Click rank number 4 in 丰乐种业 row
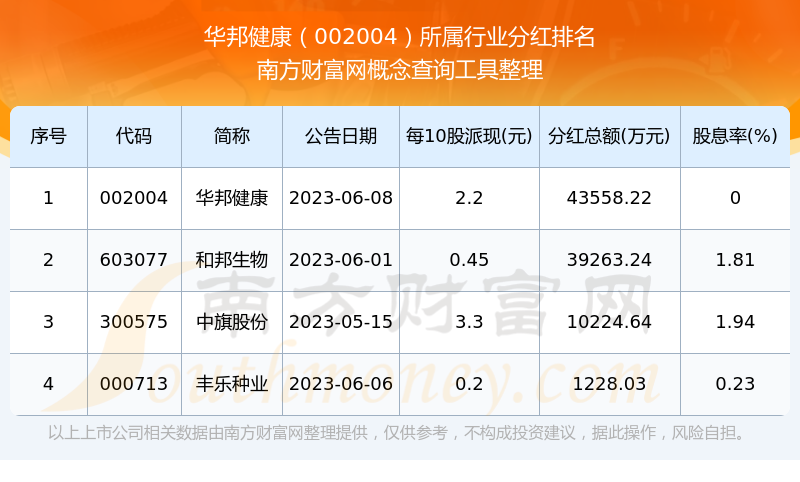 click(x=48, y=384)
